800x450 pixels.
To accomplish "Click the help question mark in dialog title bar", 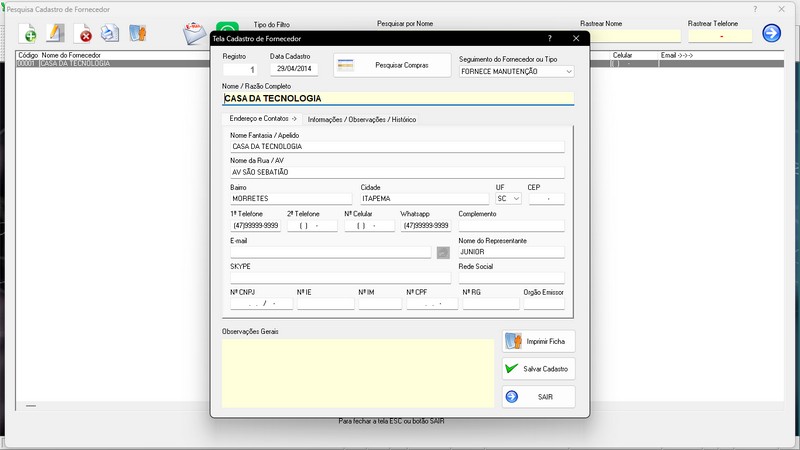I will [x=549, y=38].
